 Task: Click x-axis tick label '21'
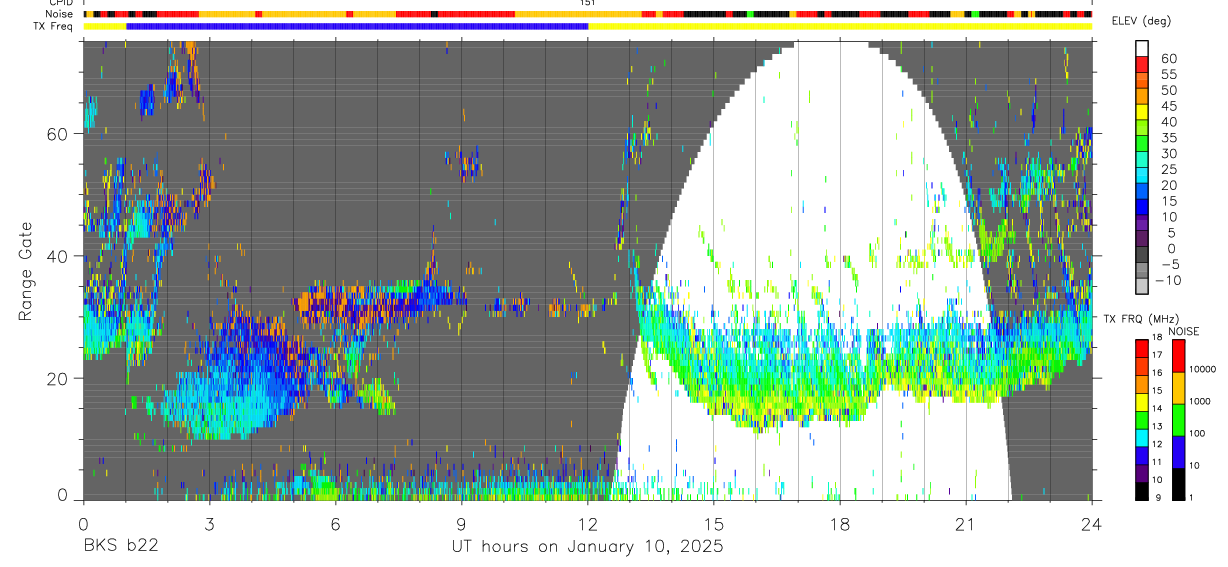click(966, 523)
